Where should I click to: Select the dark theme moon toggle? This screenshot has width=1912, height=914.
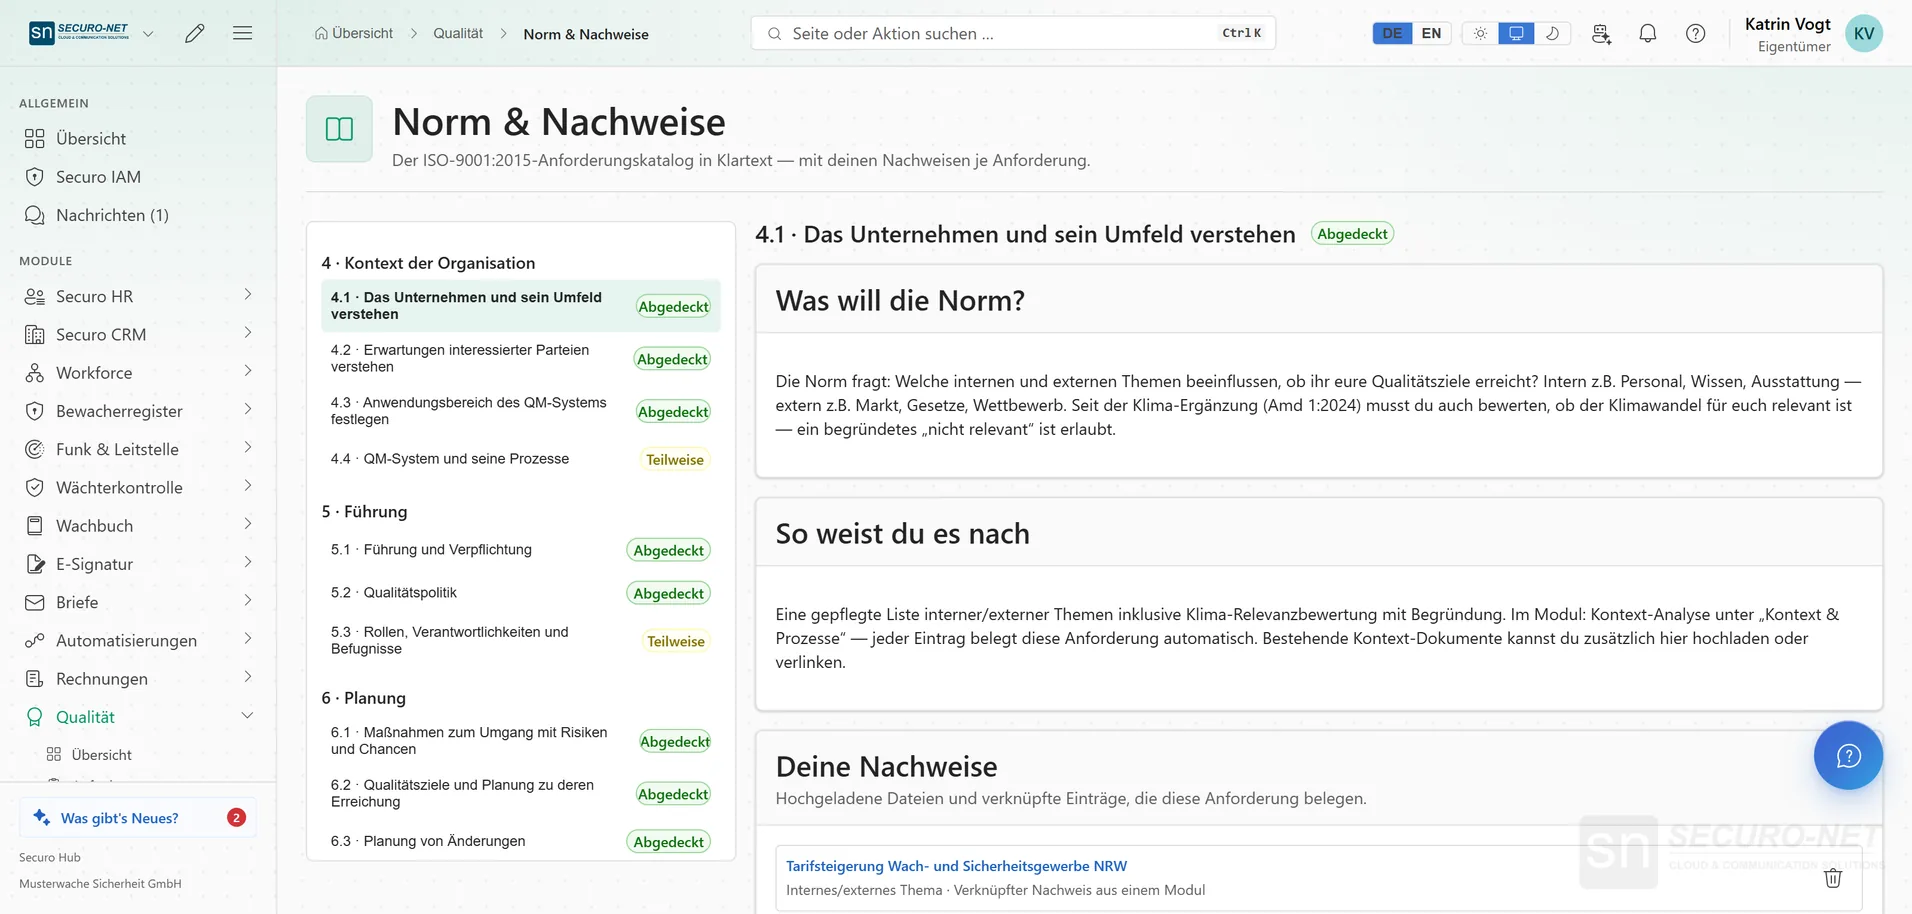pos(1552,33)
